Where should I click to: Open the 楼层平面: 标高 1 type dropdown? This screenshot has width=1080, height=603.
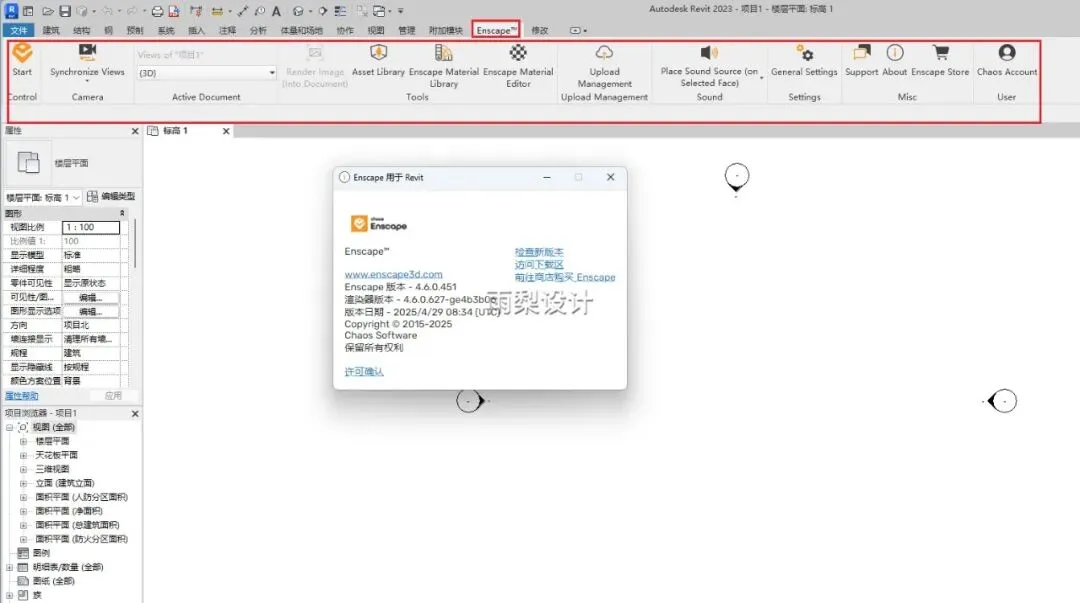coord(43,197)
